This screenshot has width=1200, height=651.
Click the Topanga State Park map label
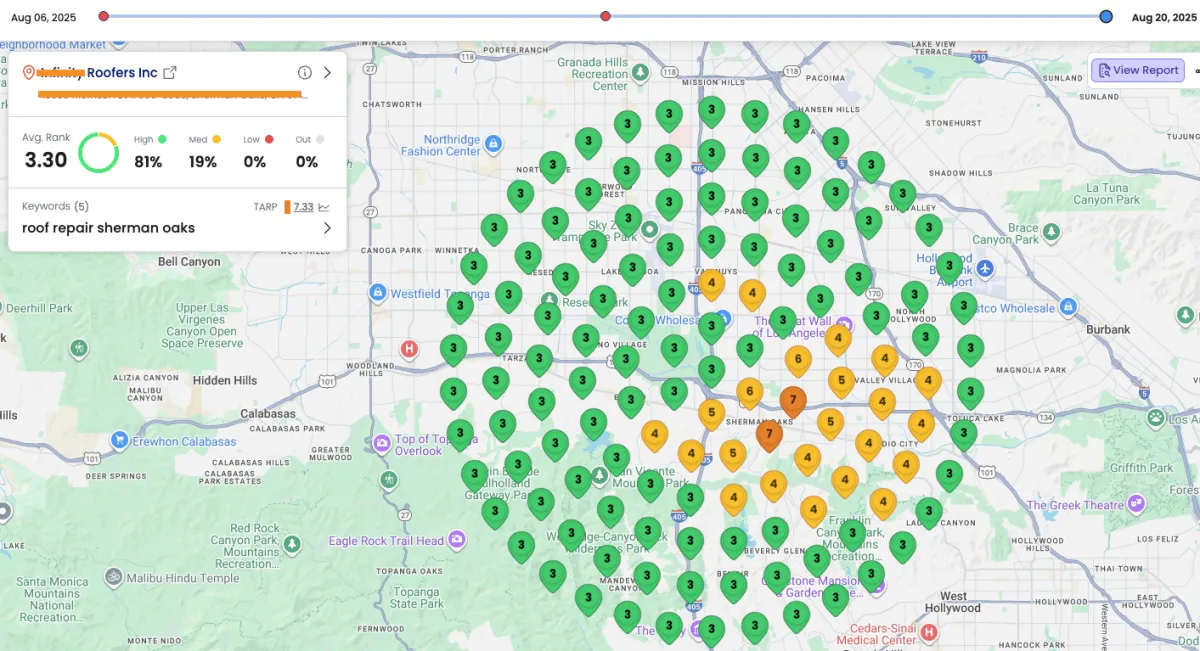[x=417, y=598]
